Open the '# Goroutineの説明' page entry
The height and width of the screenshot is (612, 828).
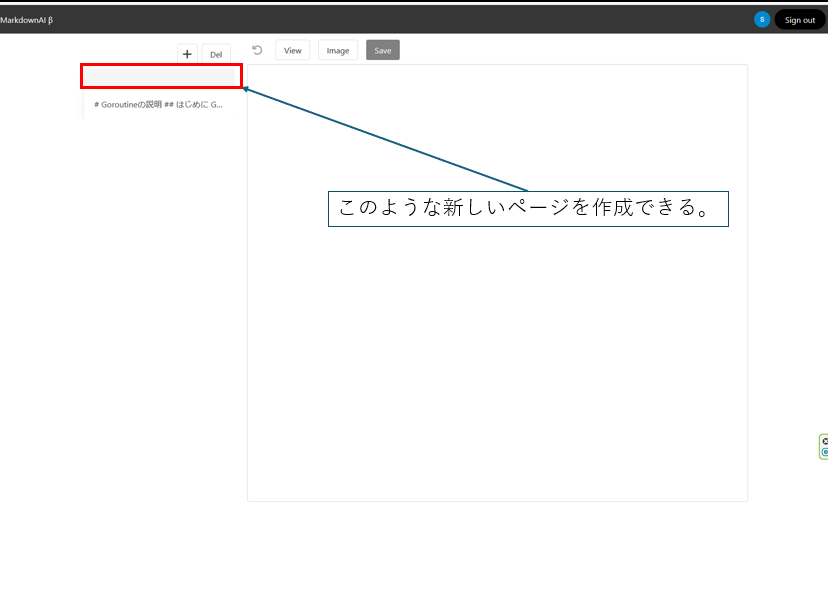[159, 105]
